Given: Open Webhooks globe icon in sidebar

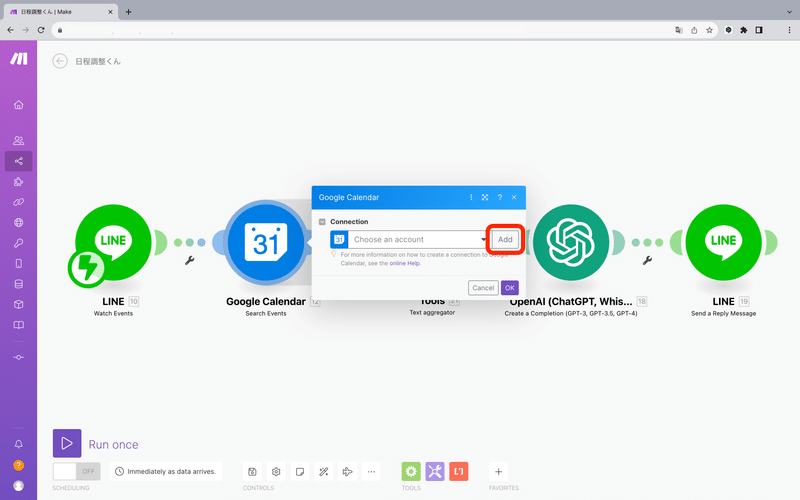Looking at the screenshot, I should [18, 222].
